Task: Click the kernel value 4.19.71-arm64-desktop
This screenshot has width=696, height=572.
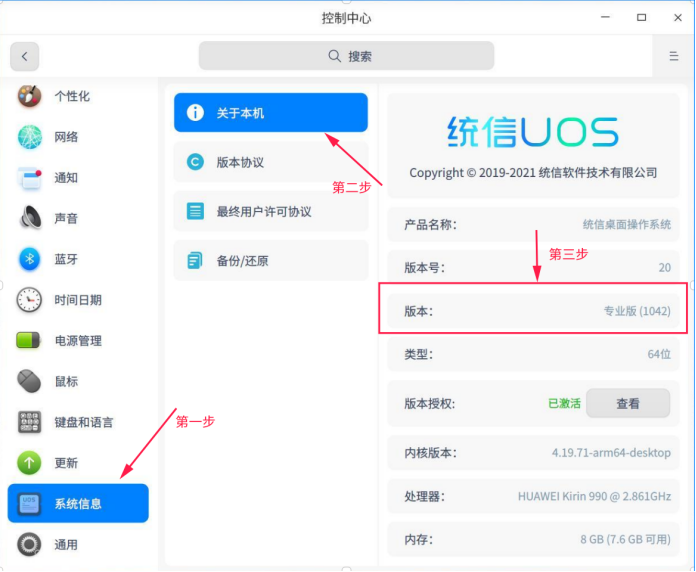Action: click(x=611, y=453)
